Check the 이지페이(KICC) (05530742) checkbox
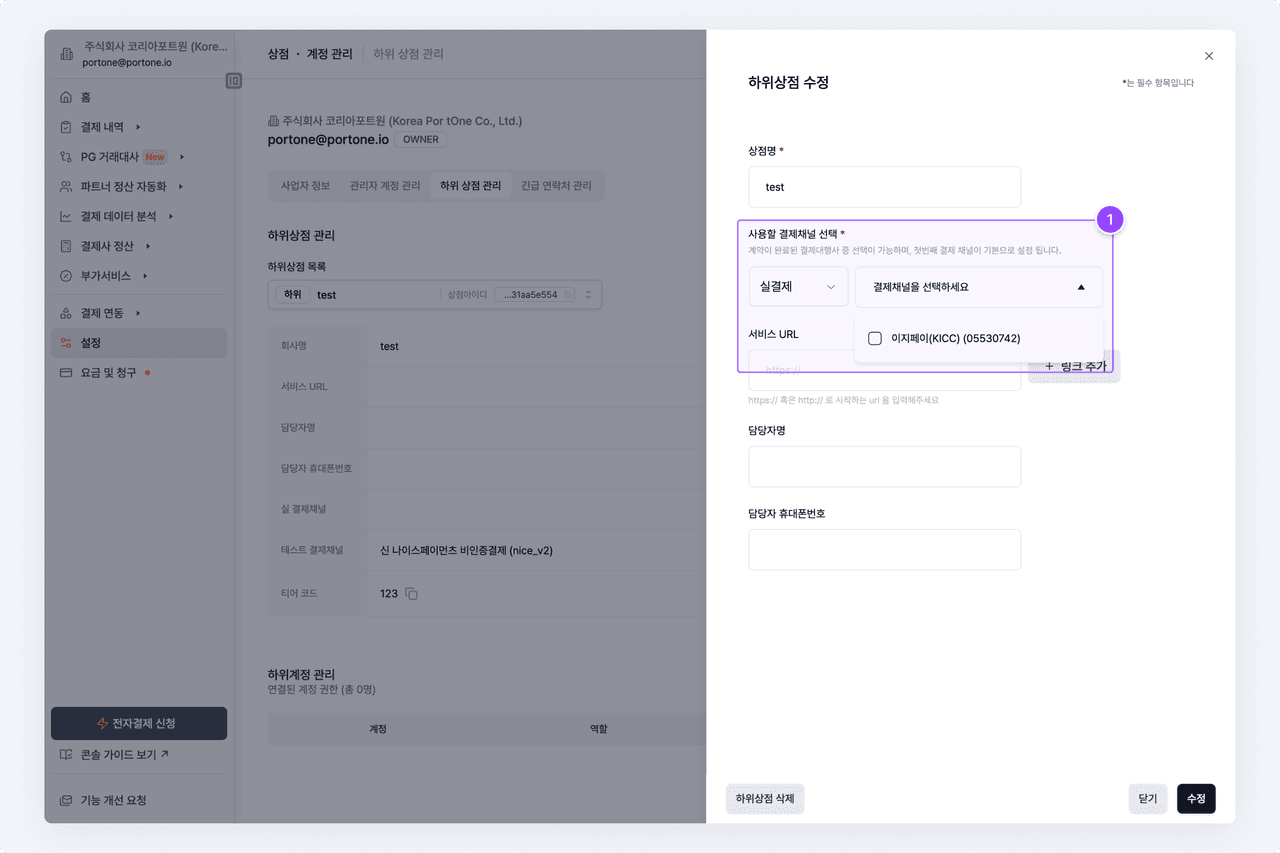The height and width of the screenshot is (853, 1280). click(x=875, y=339)
